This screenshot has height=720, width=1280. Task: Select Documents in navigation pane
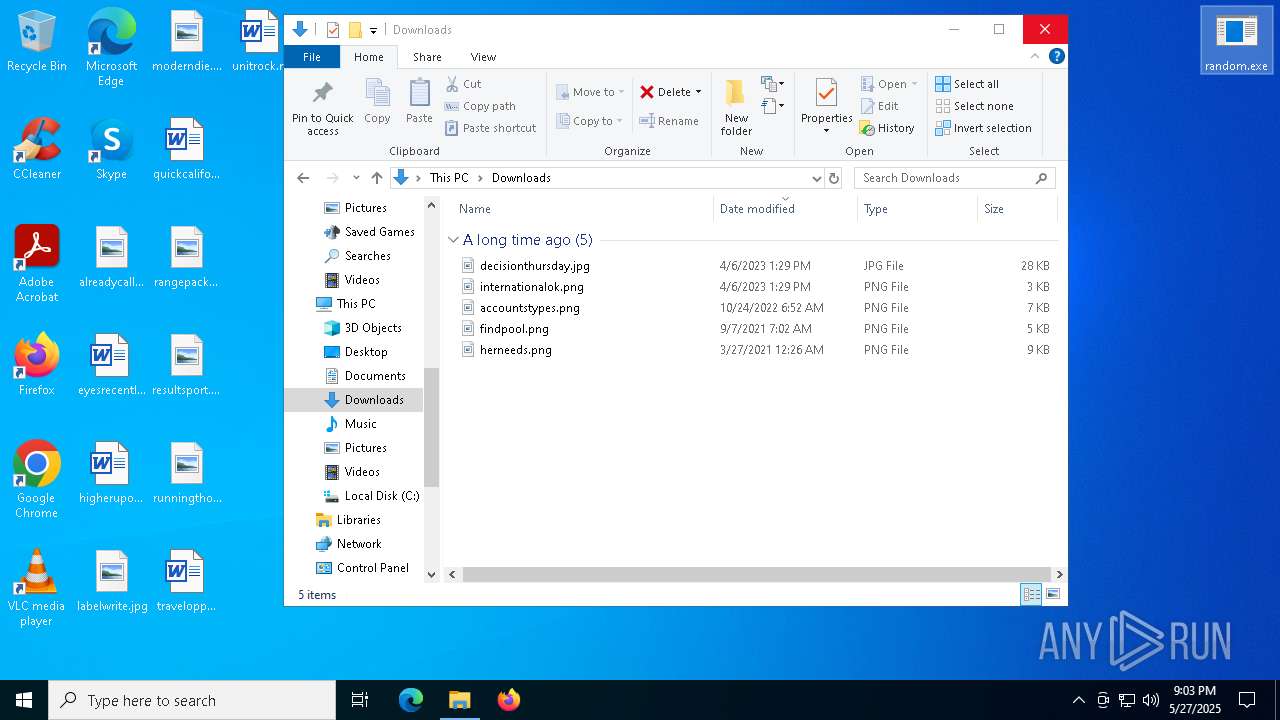[x=375, y=376]
